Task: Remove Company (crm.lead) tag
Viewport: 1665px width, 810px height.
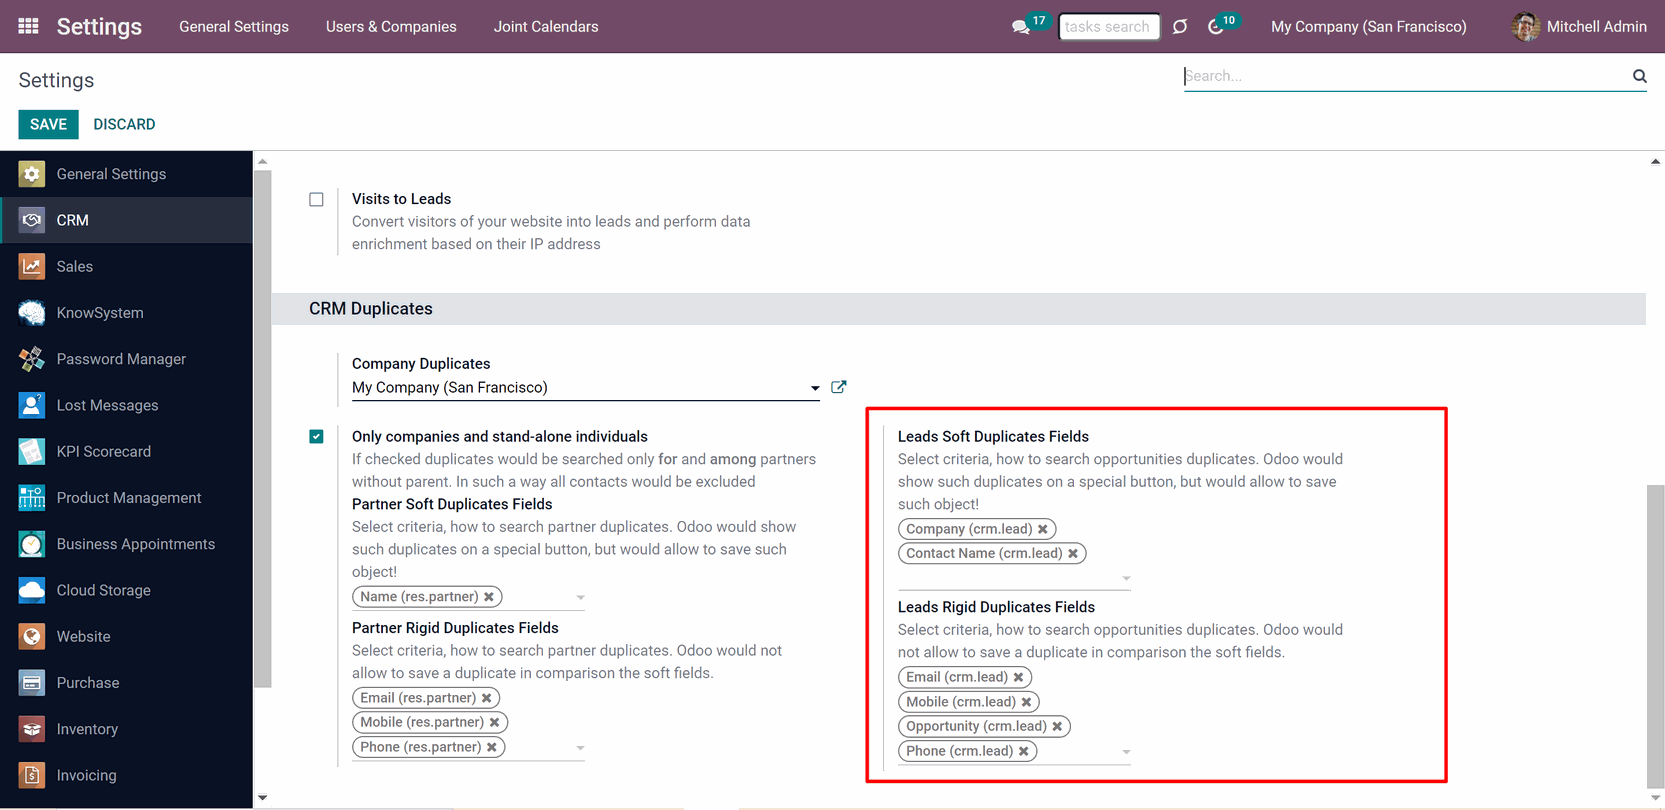Action: [x=1043, y=529]
